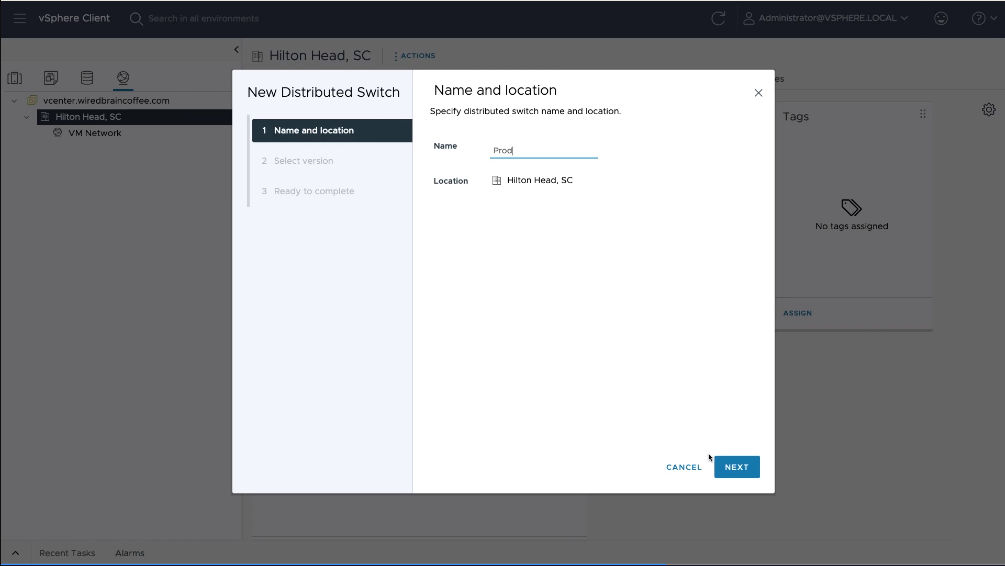Click the switch Name input field
1005x566 pixels.
tap(543, 150)
